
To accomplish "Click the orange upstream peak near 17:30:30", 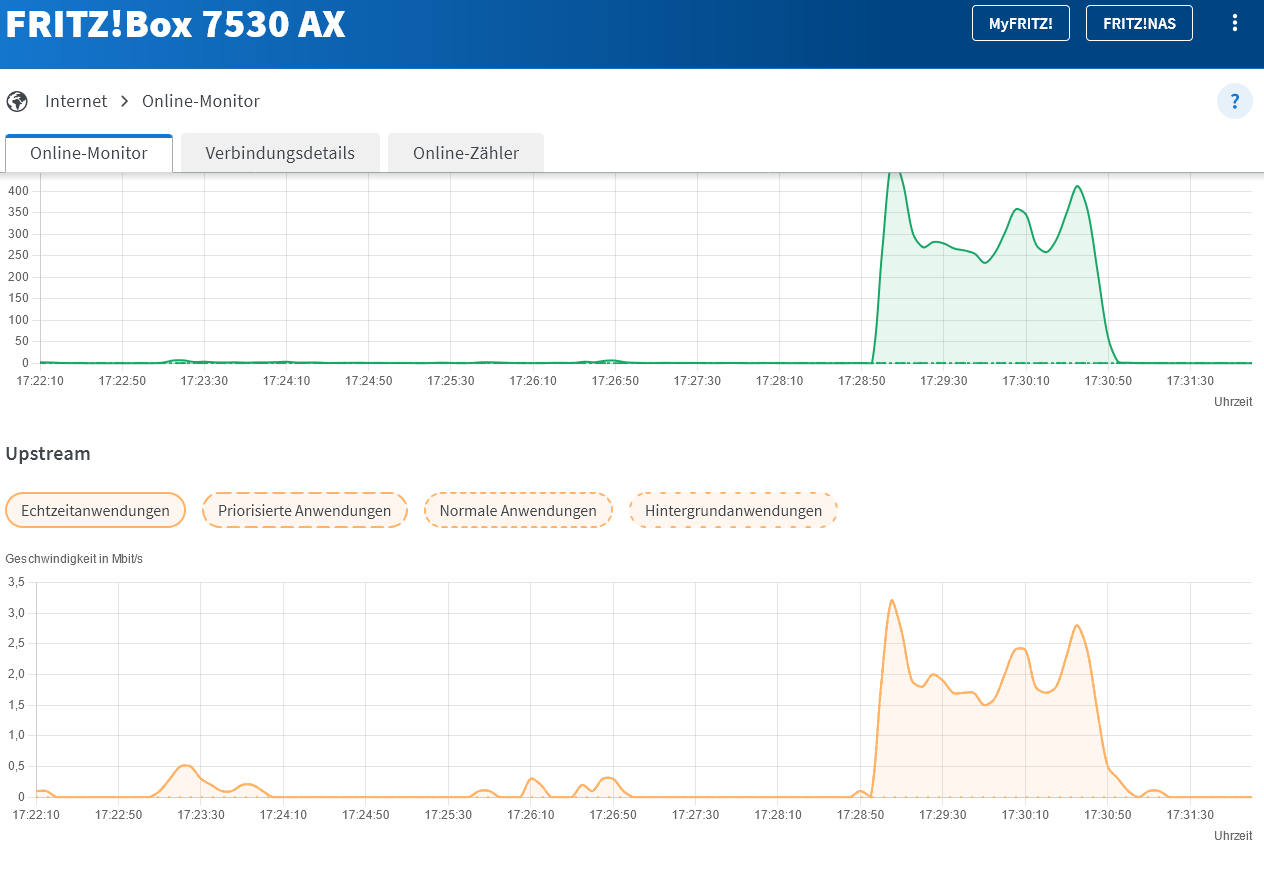I will coord(1077,626).
